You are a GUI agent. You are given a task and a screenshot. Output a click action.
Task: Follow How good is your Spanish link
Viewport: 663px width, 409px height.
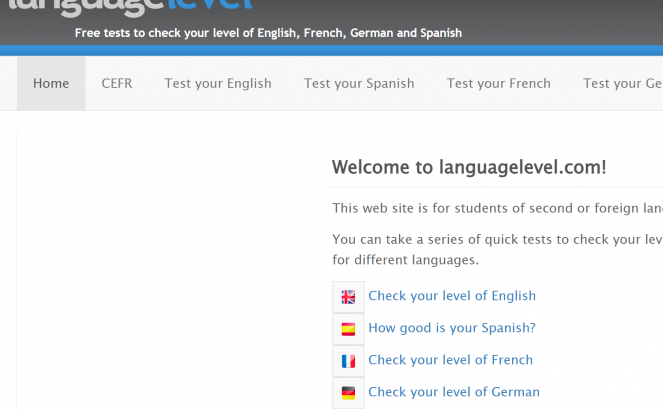pyautogui.click(x=452, y=328)
